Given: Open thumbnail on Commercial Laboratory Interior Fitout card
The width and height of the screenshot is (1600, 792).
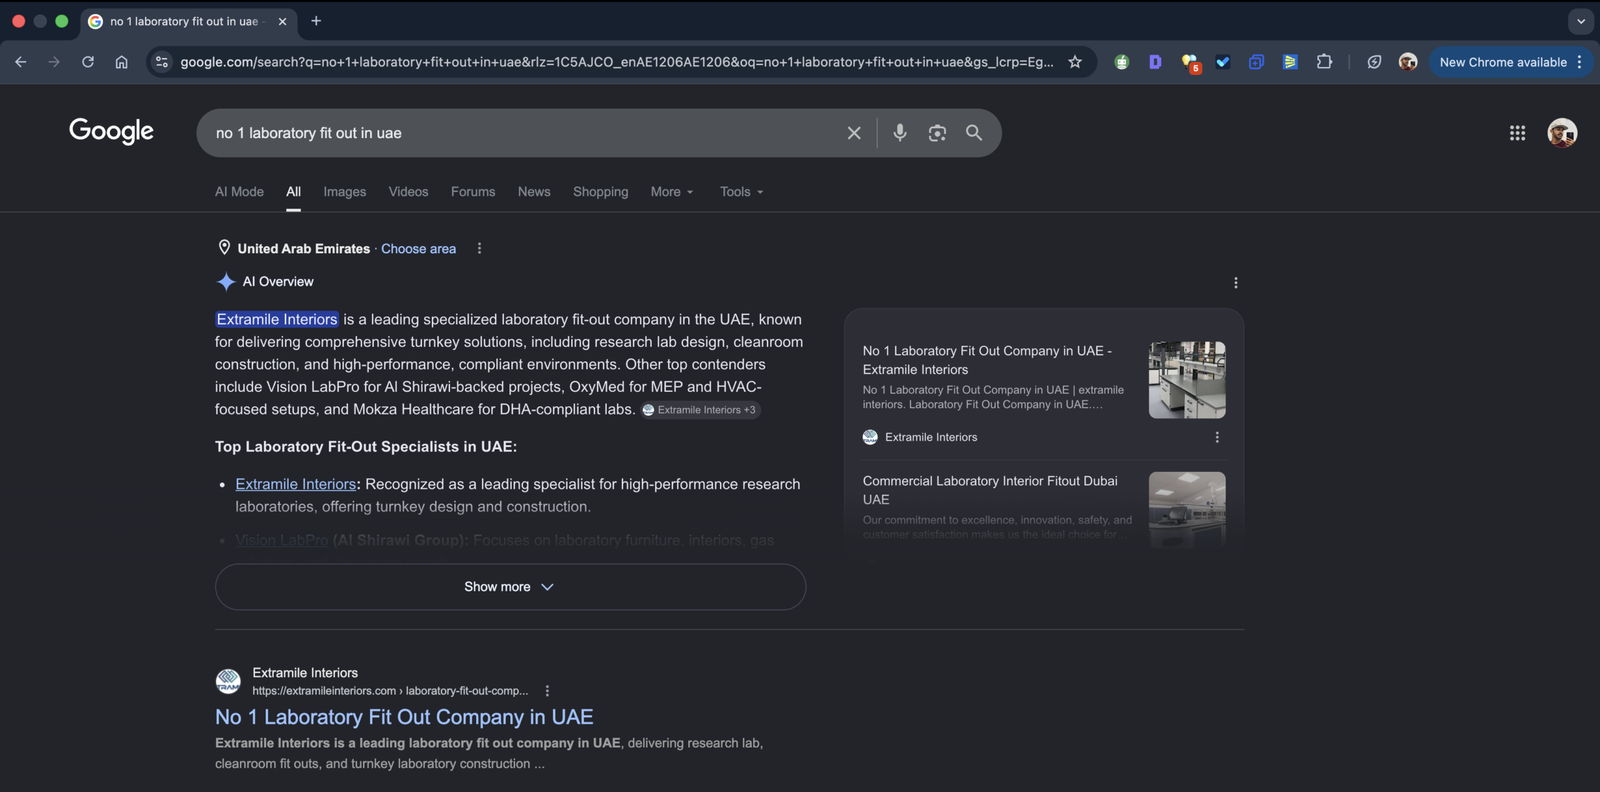Looking at the screenshot, I should point(1187,509).
